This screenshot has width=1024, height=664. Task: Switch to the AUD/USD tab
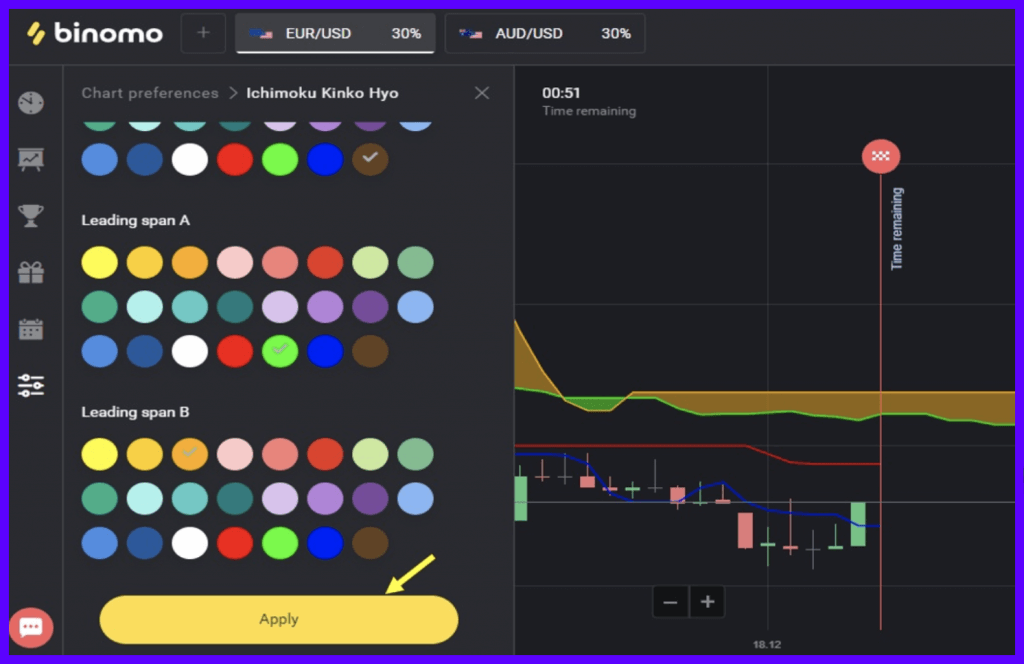[544, 32]
